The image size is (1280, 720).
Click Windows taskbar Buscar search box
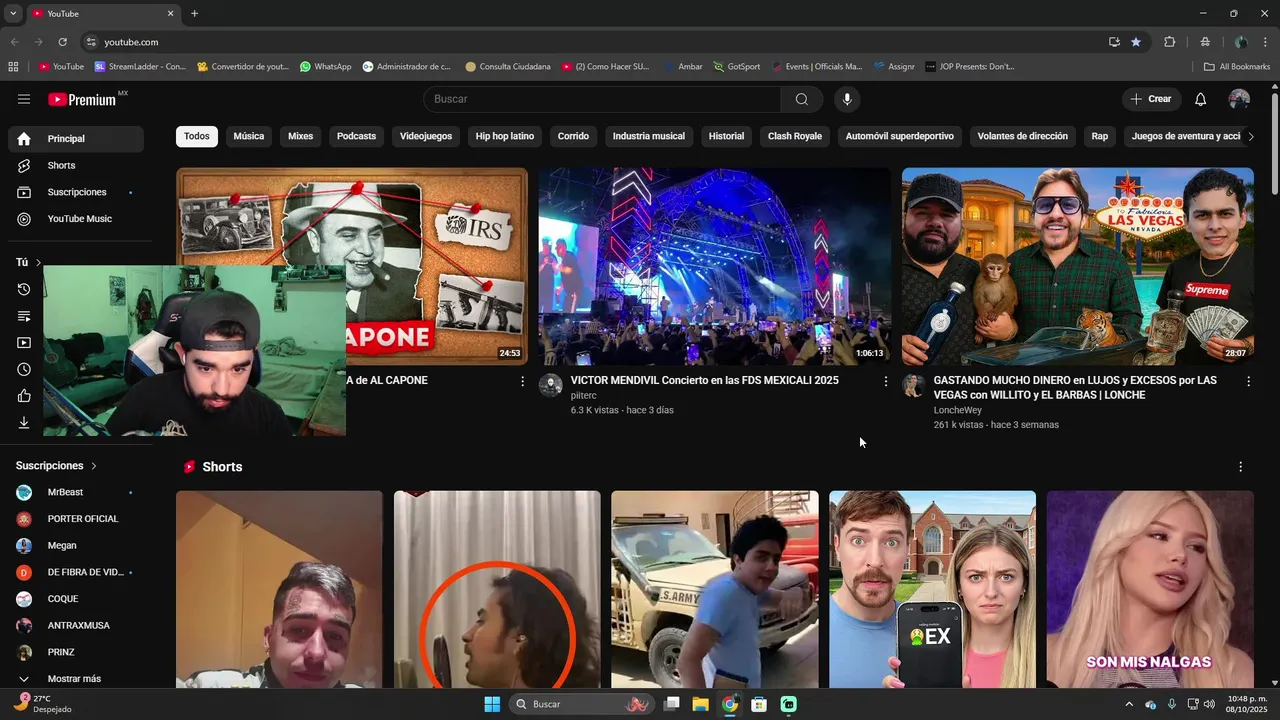coord(581,704)
